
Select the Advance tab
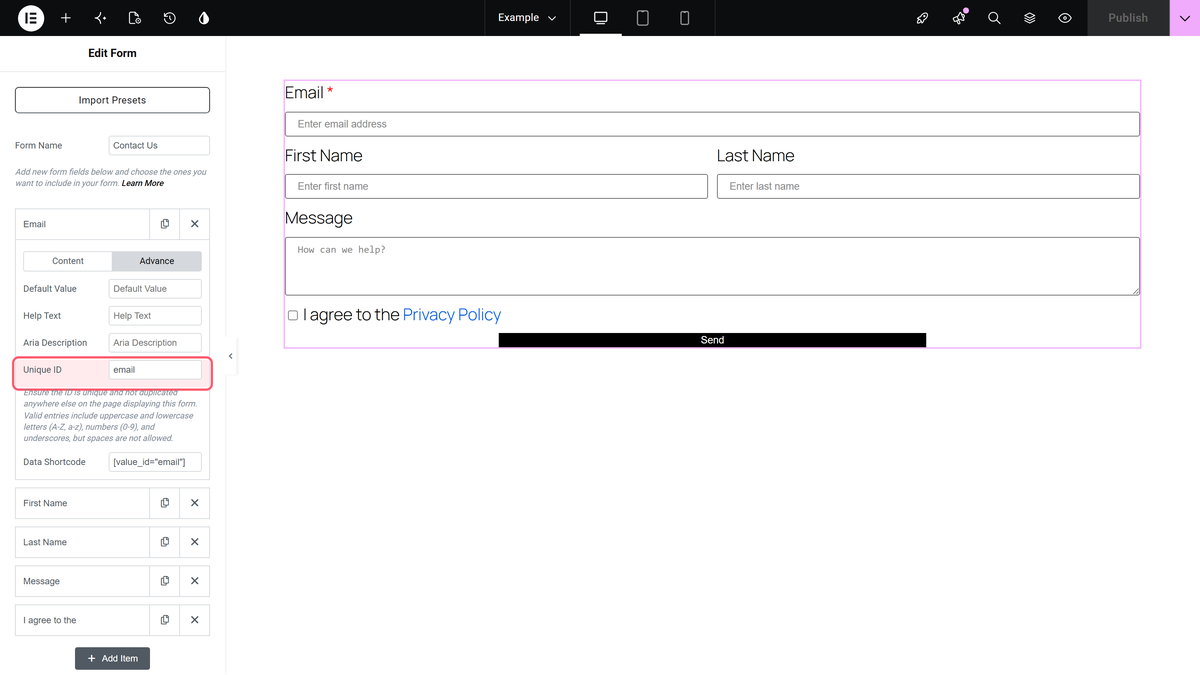pos(157,261)
